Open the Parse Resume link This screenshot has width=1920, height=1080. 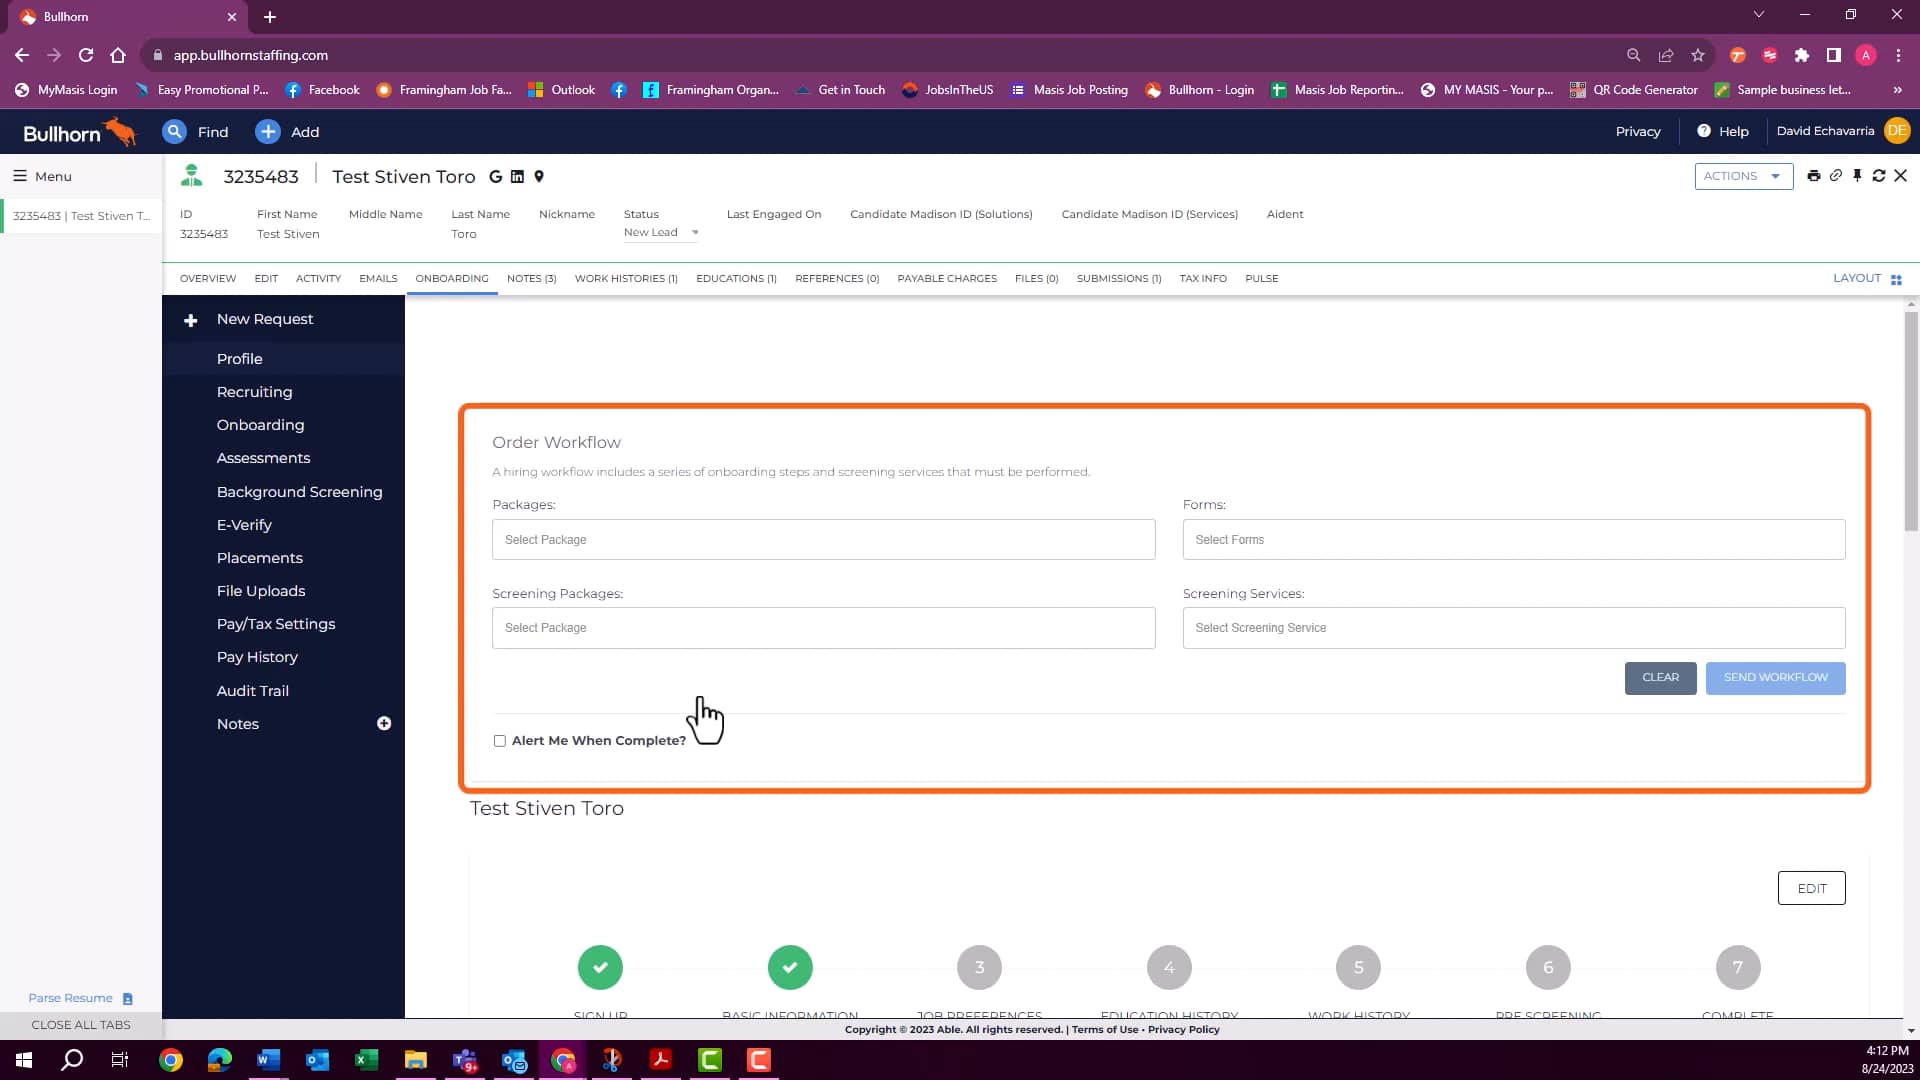click(x=70, y=997)
